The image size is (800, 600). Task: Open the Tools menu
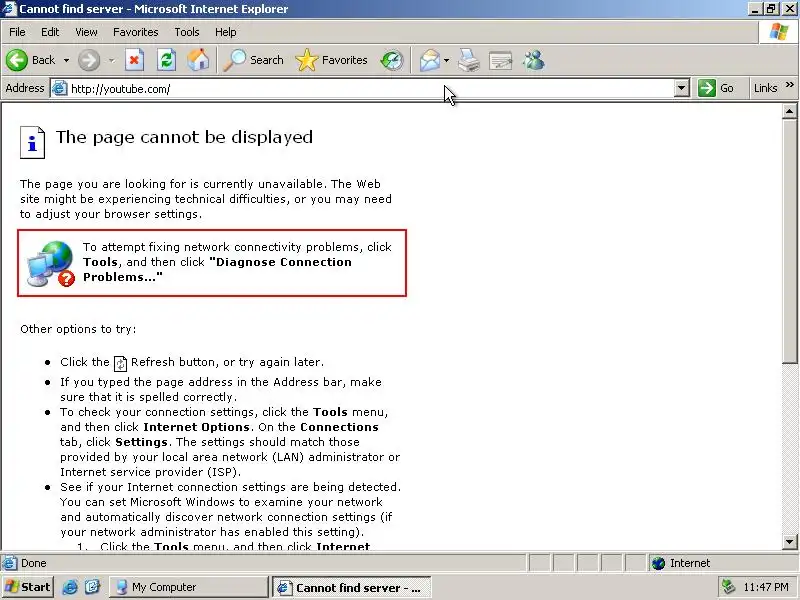click(x=187, y=32)
